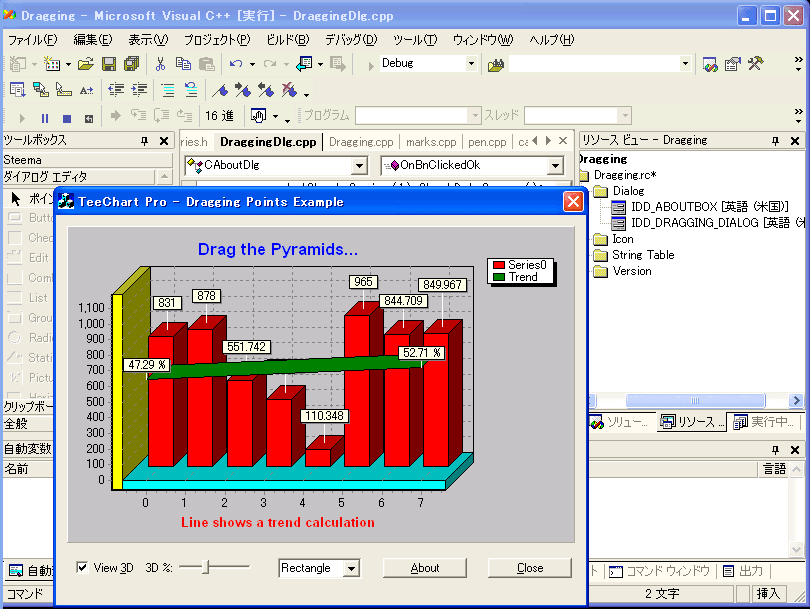
Task: Open the 編集(E) menu
Action: (x=92, y=40)
